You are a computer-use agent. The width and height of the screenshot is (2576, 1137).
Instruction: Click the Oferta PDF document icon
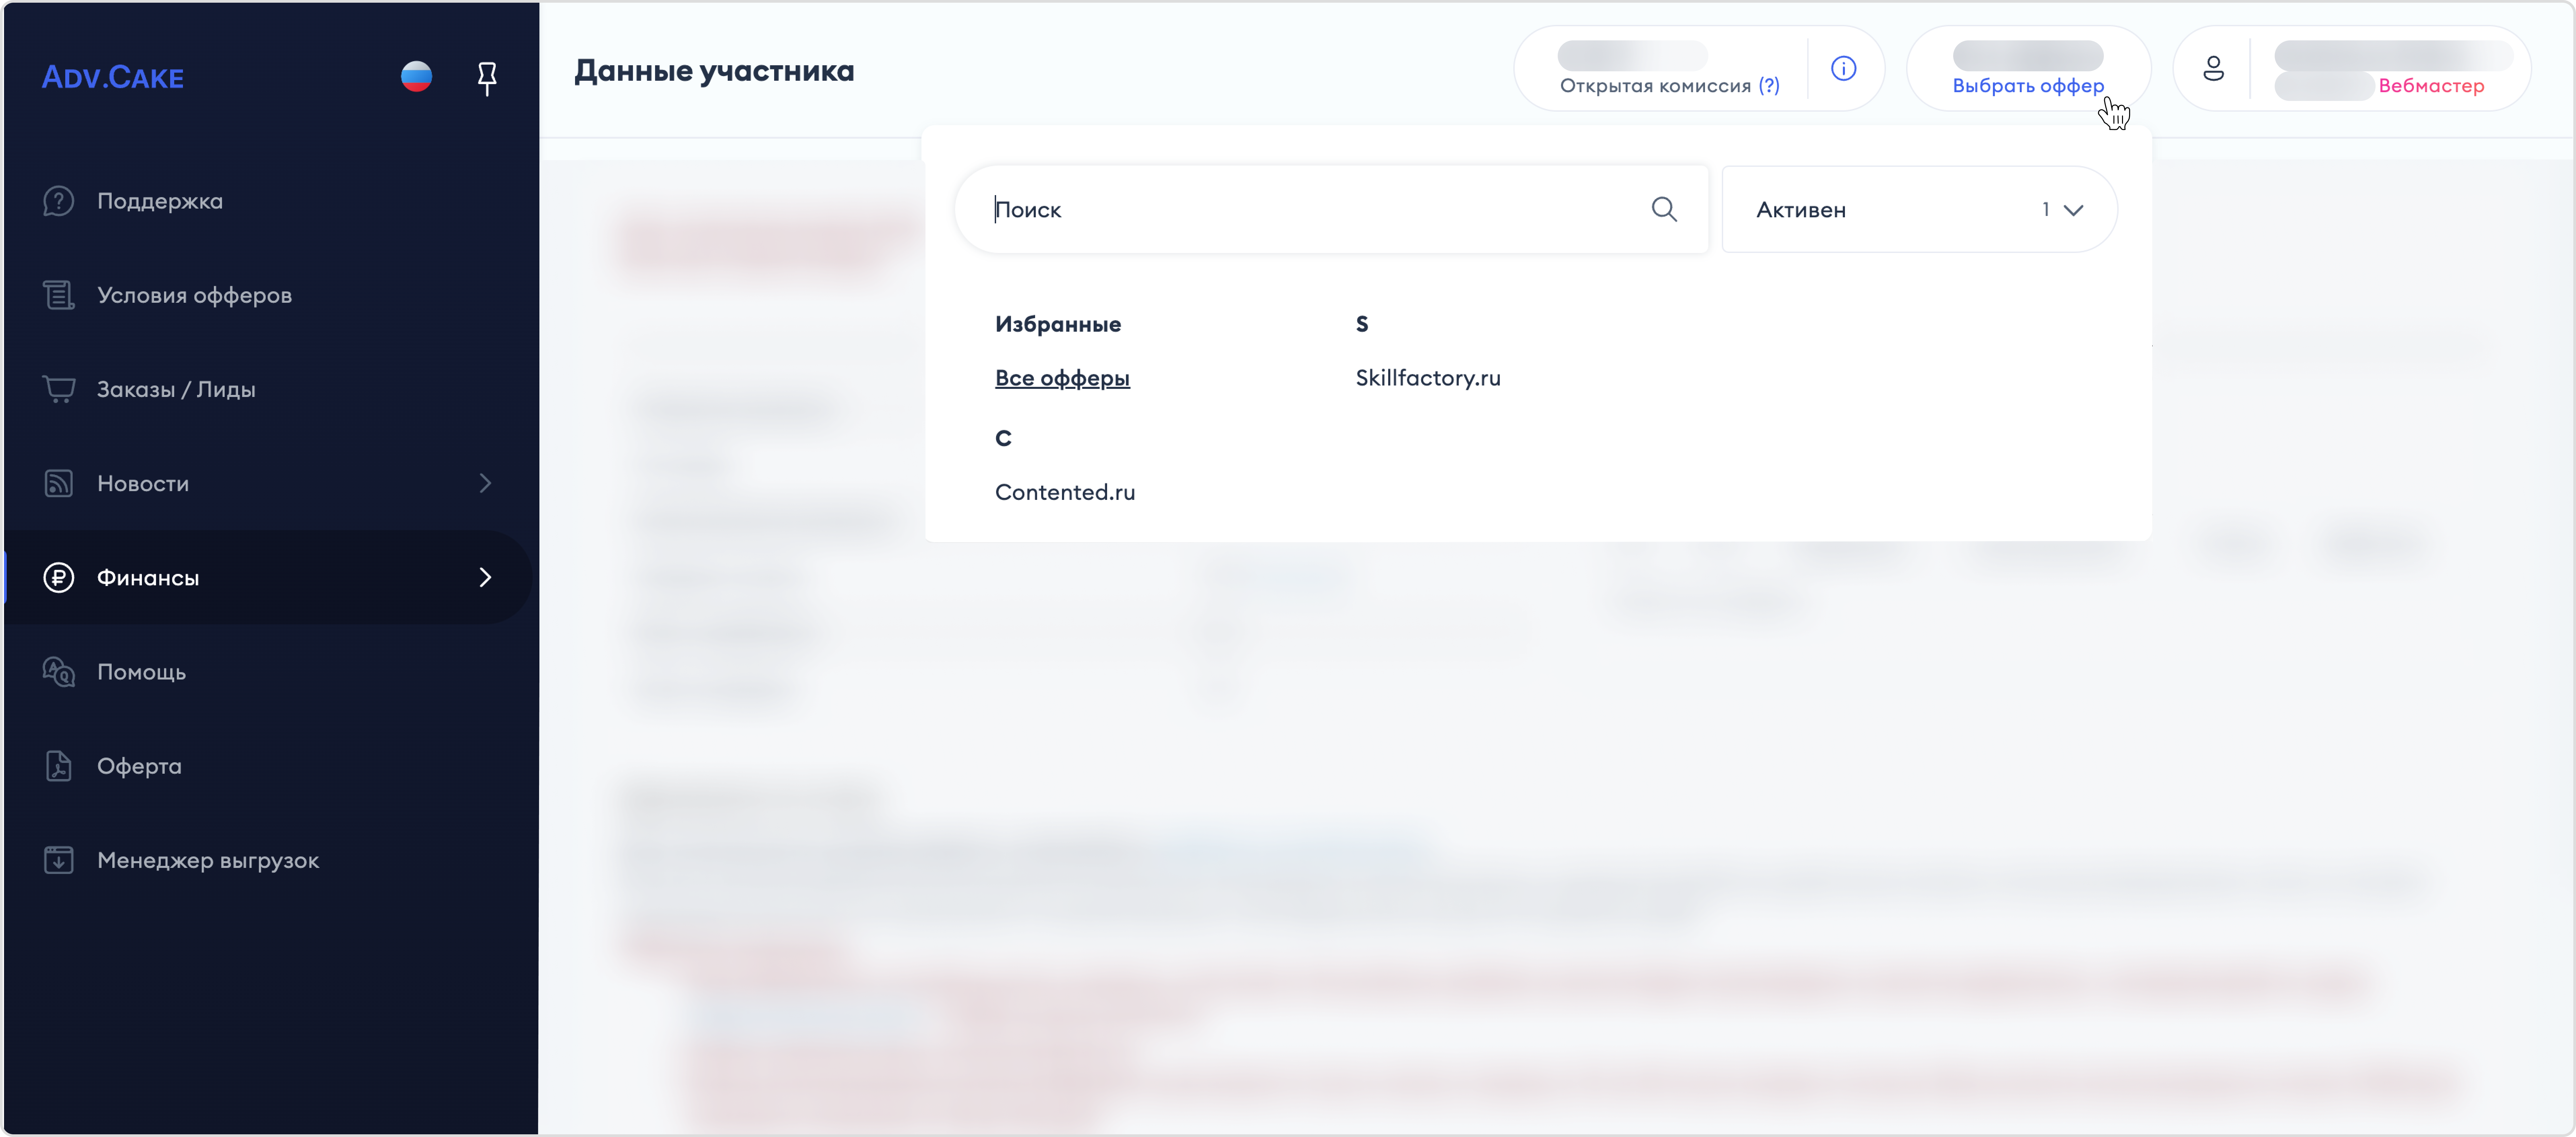click(59, 766)
